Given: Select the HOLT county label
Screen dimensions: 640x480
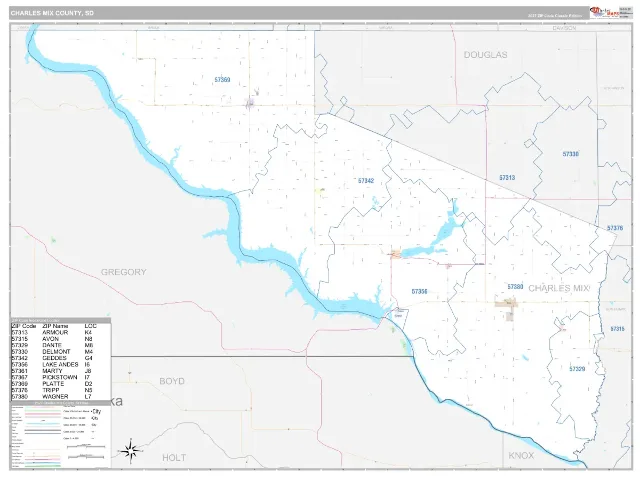Looking at the screenshot, I should point(174,458).
